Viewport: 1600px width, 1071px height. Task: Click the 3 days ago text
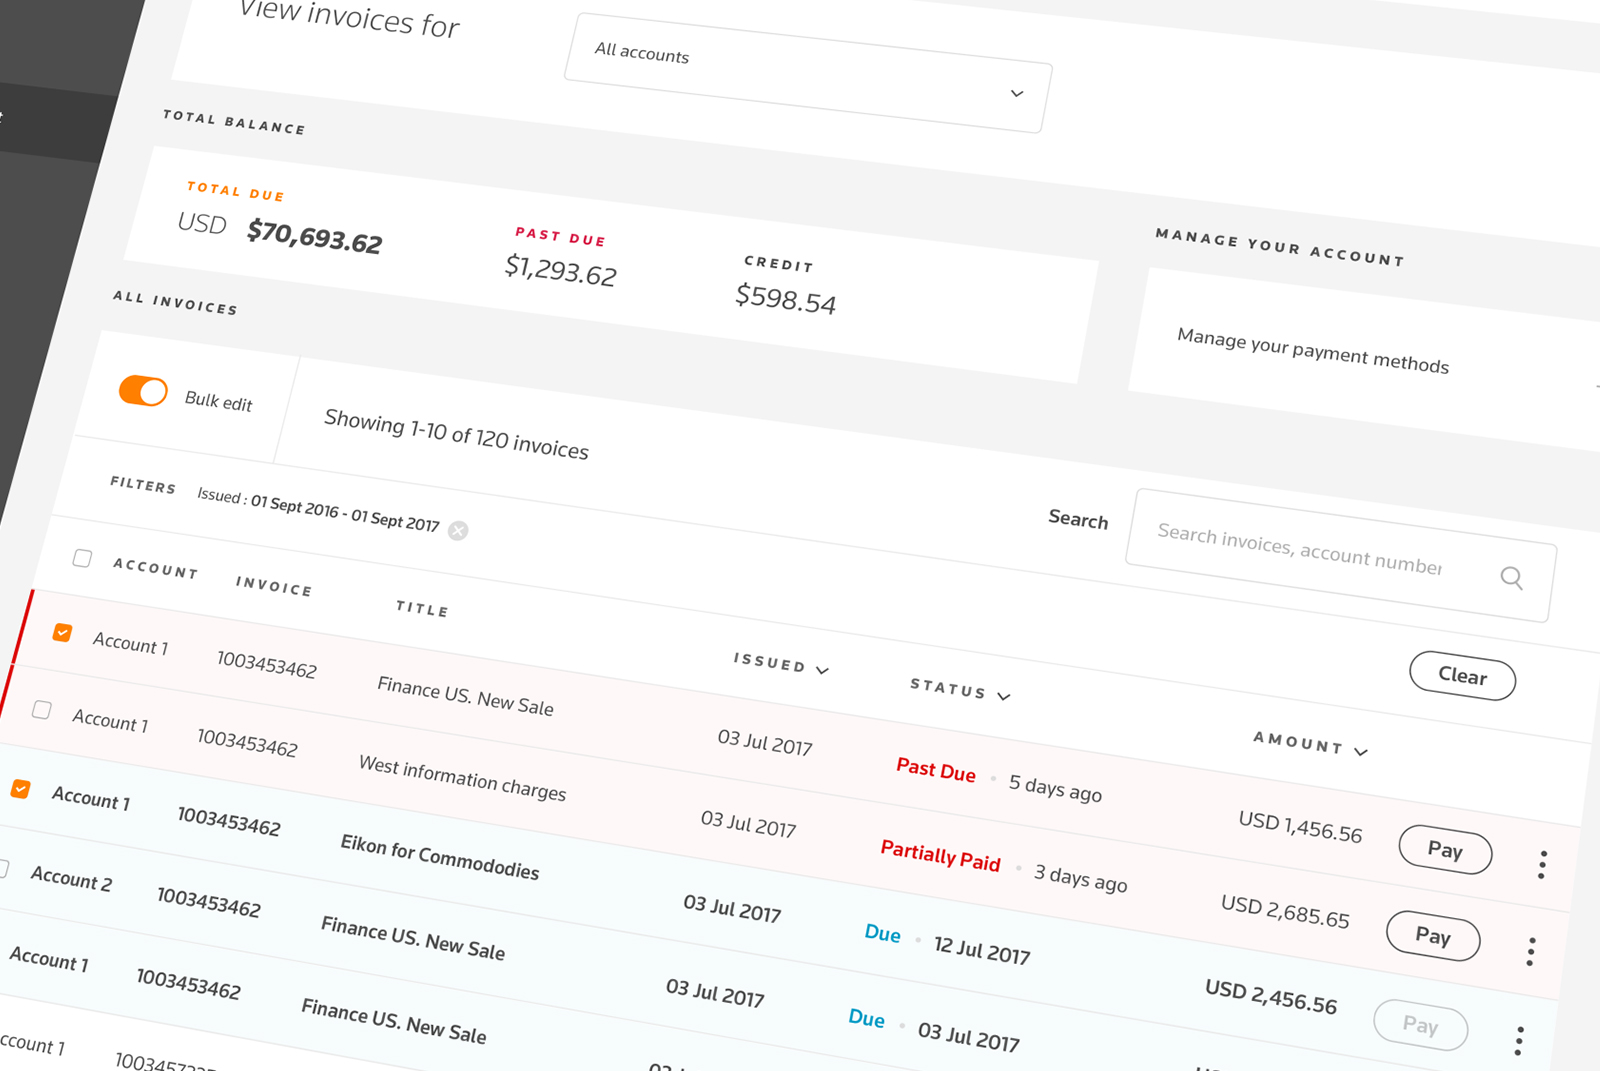[x=1080, y=877]
